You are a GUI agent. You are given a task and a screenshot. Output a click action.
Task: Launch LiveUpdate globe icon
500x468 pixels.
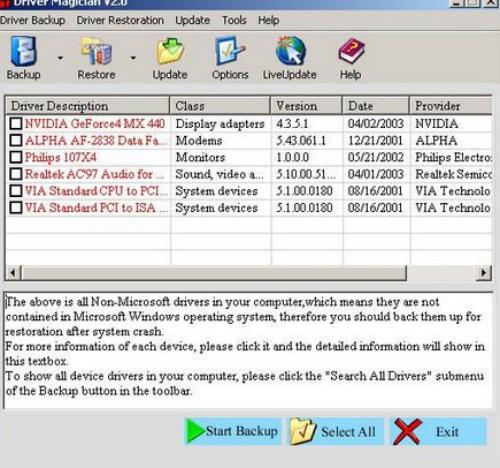[290, 51]
